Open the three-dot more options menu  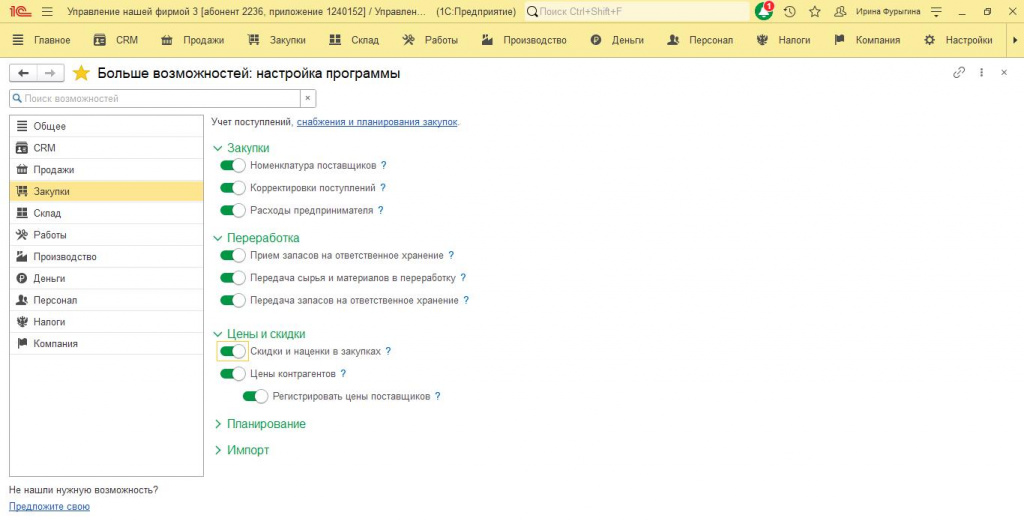tap(981, 72)
